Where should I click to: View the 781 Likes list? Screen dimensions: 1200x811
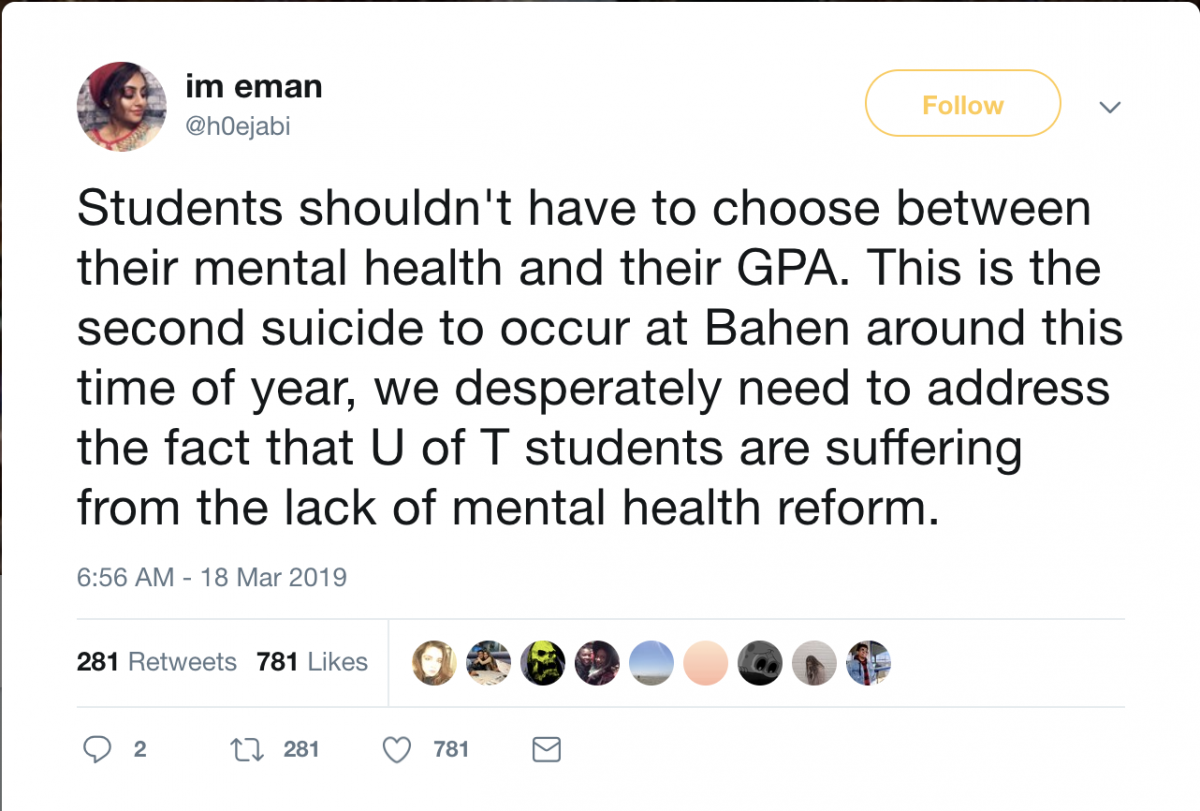coord(312,662)
